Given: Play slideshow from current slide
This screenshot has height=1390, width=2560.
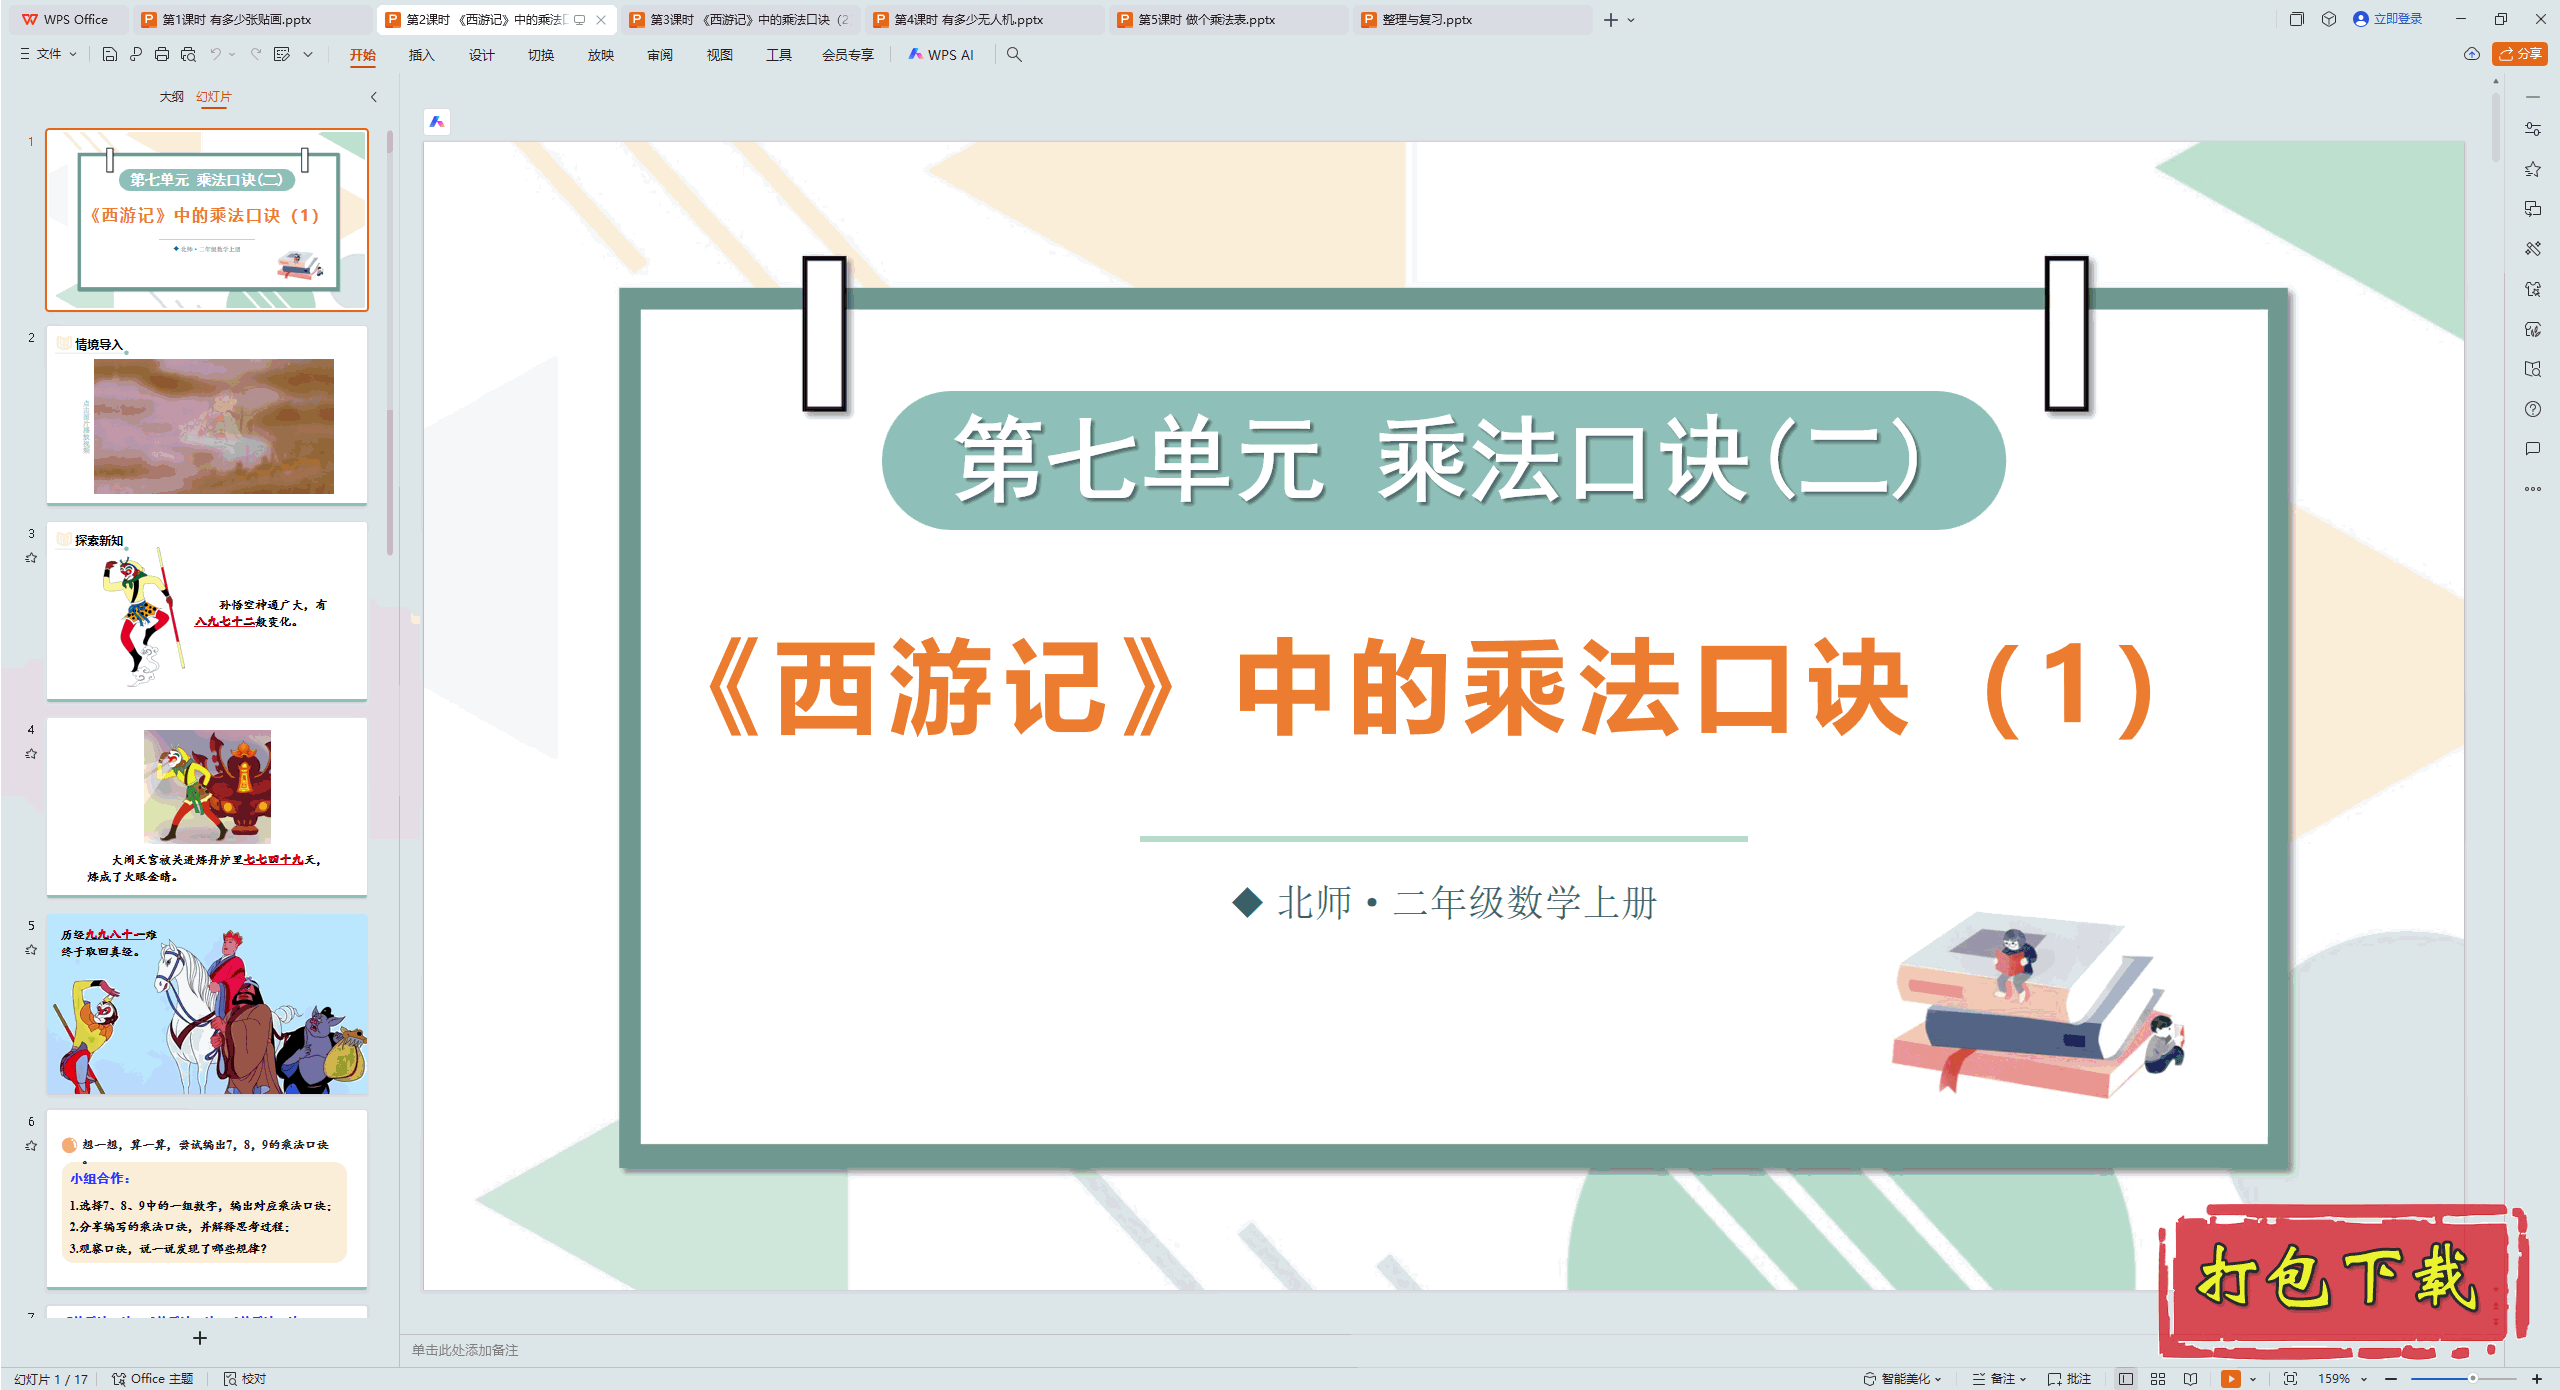Looking at the screenshot, I should tap(2231, 1378).
